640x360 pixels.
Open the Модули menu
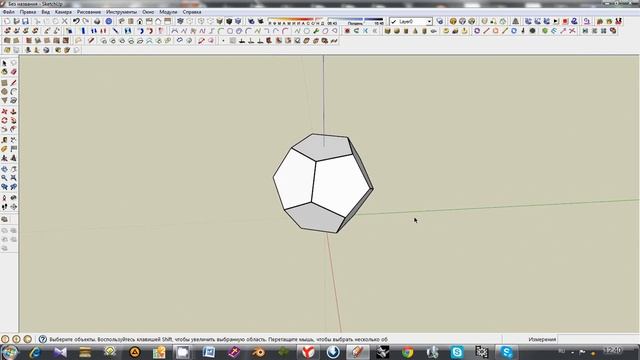[x=168, y=12]
